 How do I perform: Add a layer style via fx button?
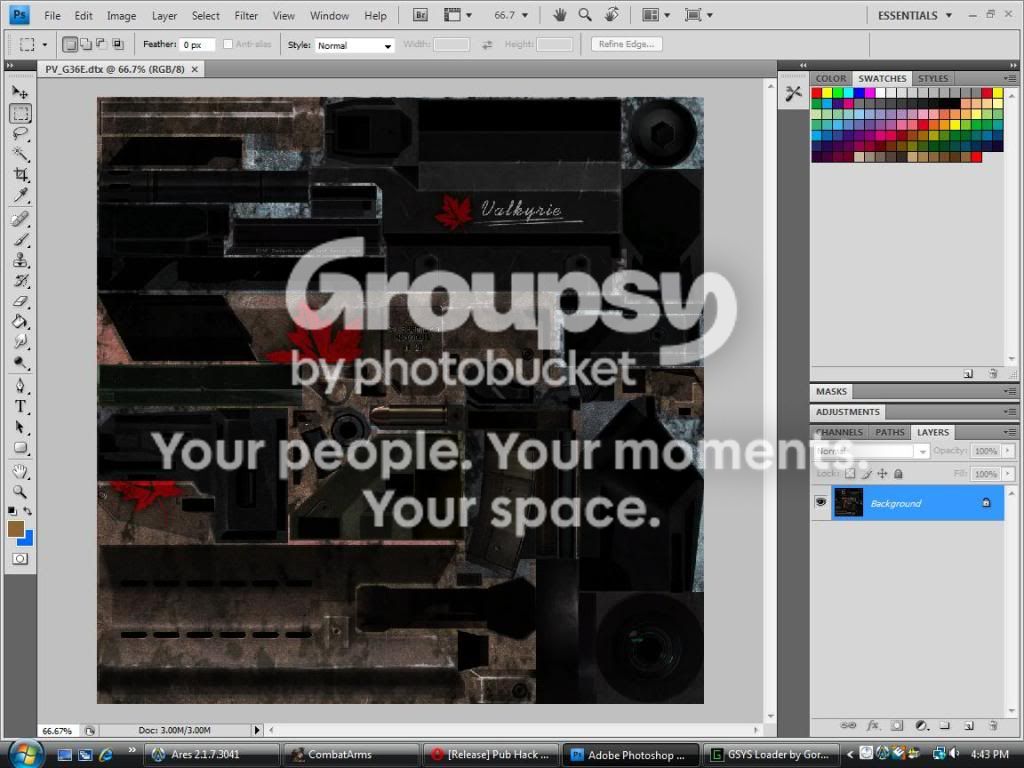(x=872, y=726)
